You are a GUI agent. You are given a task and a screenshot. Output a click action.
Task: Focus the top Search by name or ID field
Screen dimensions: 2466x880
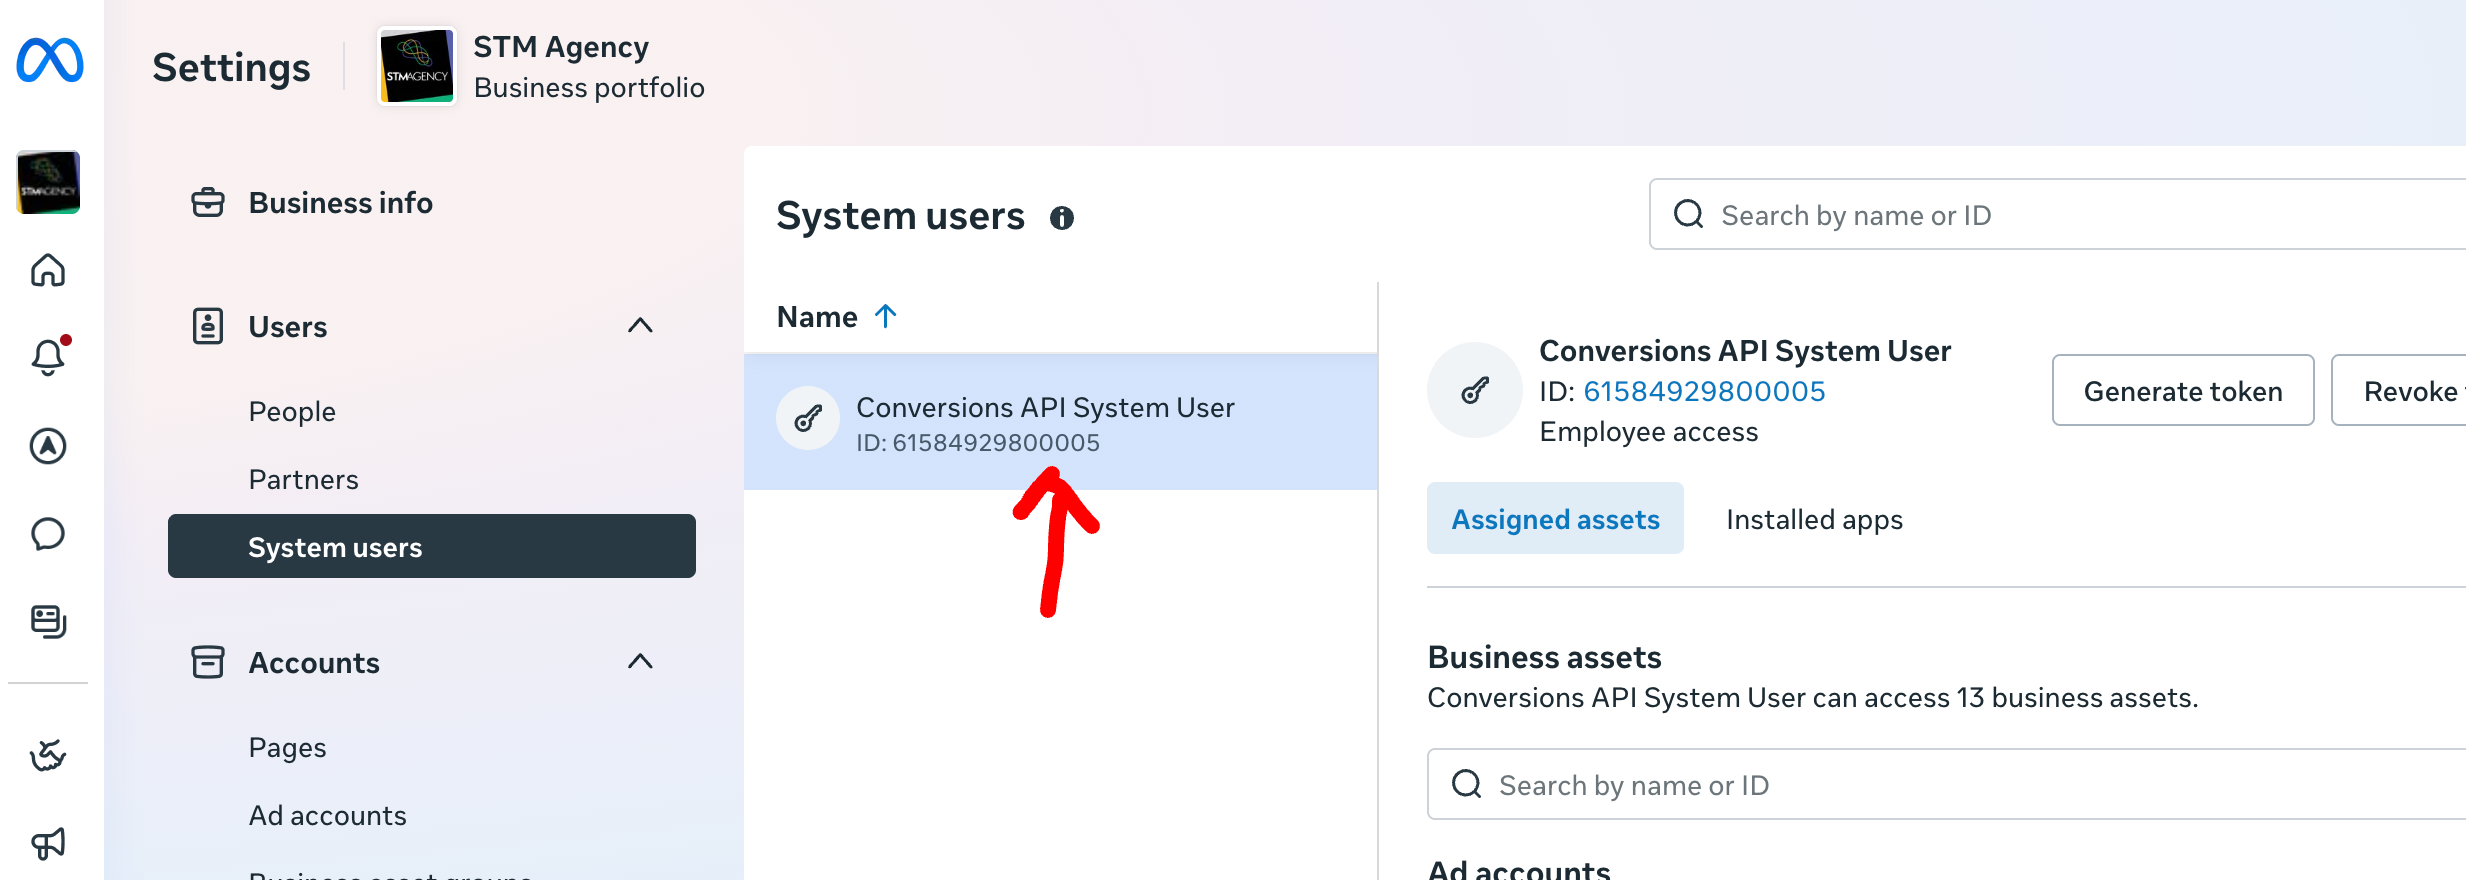(2057, 215)
